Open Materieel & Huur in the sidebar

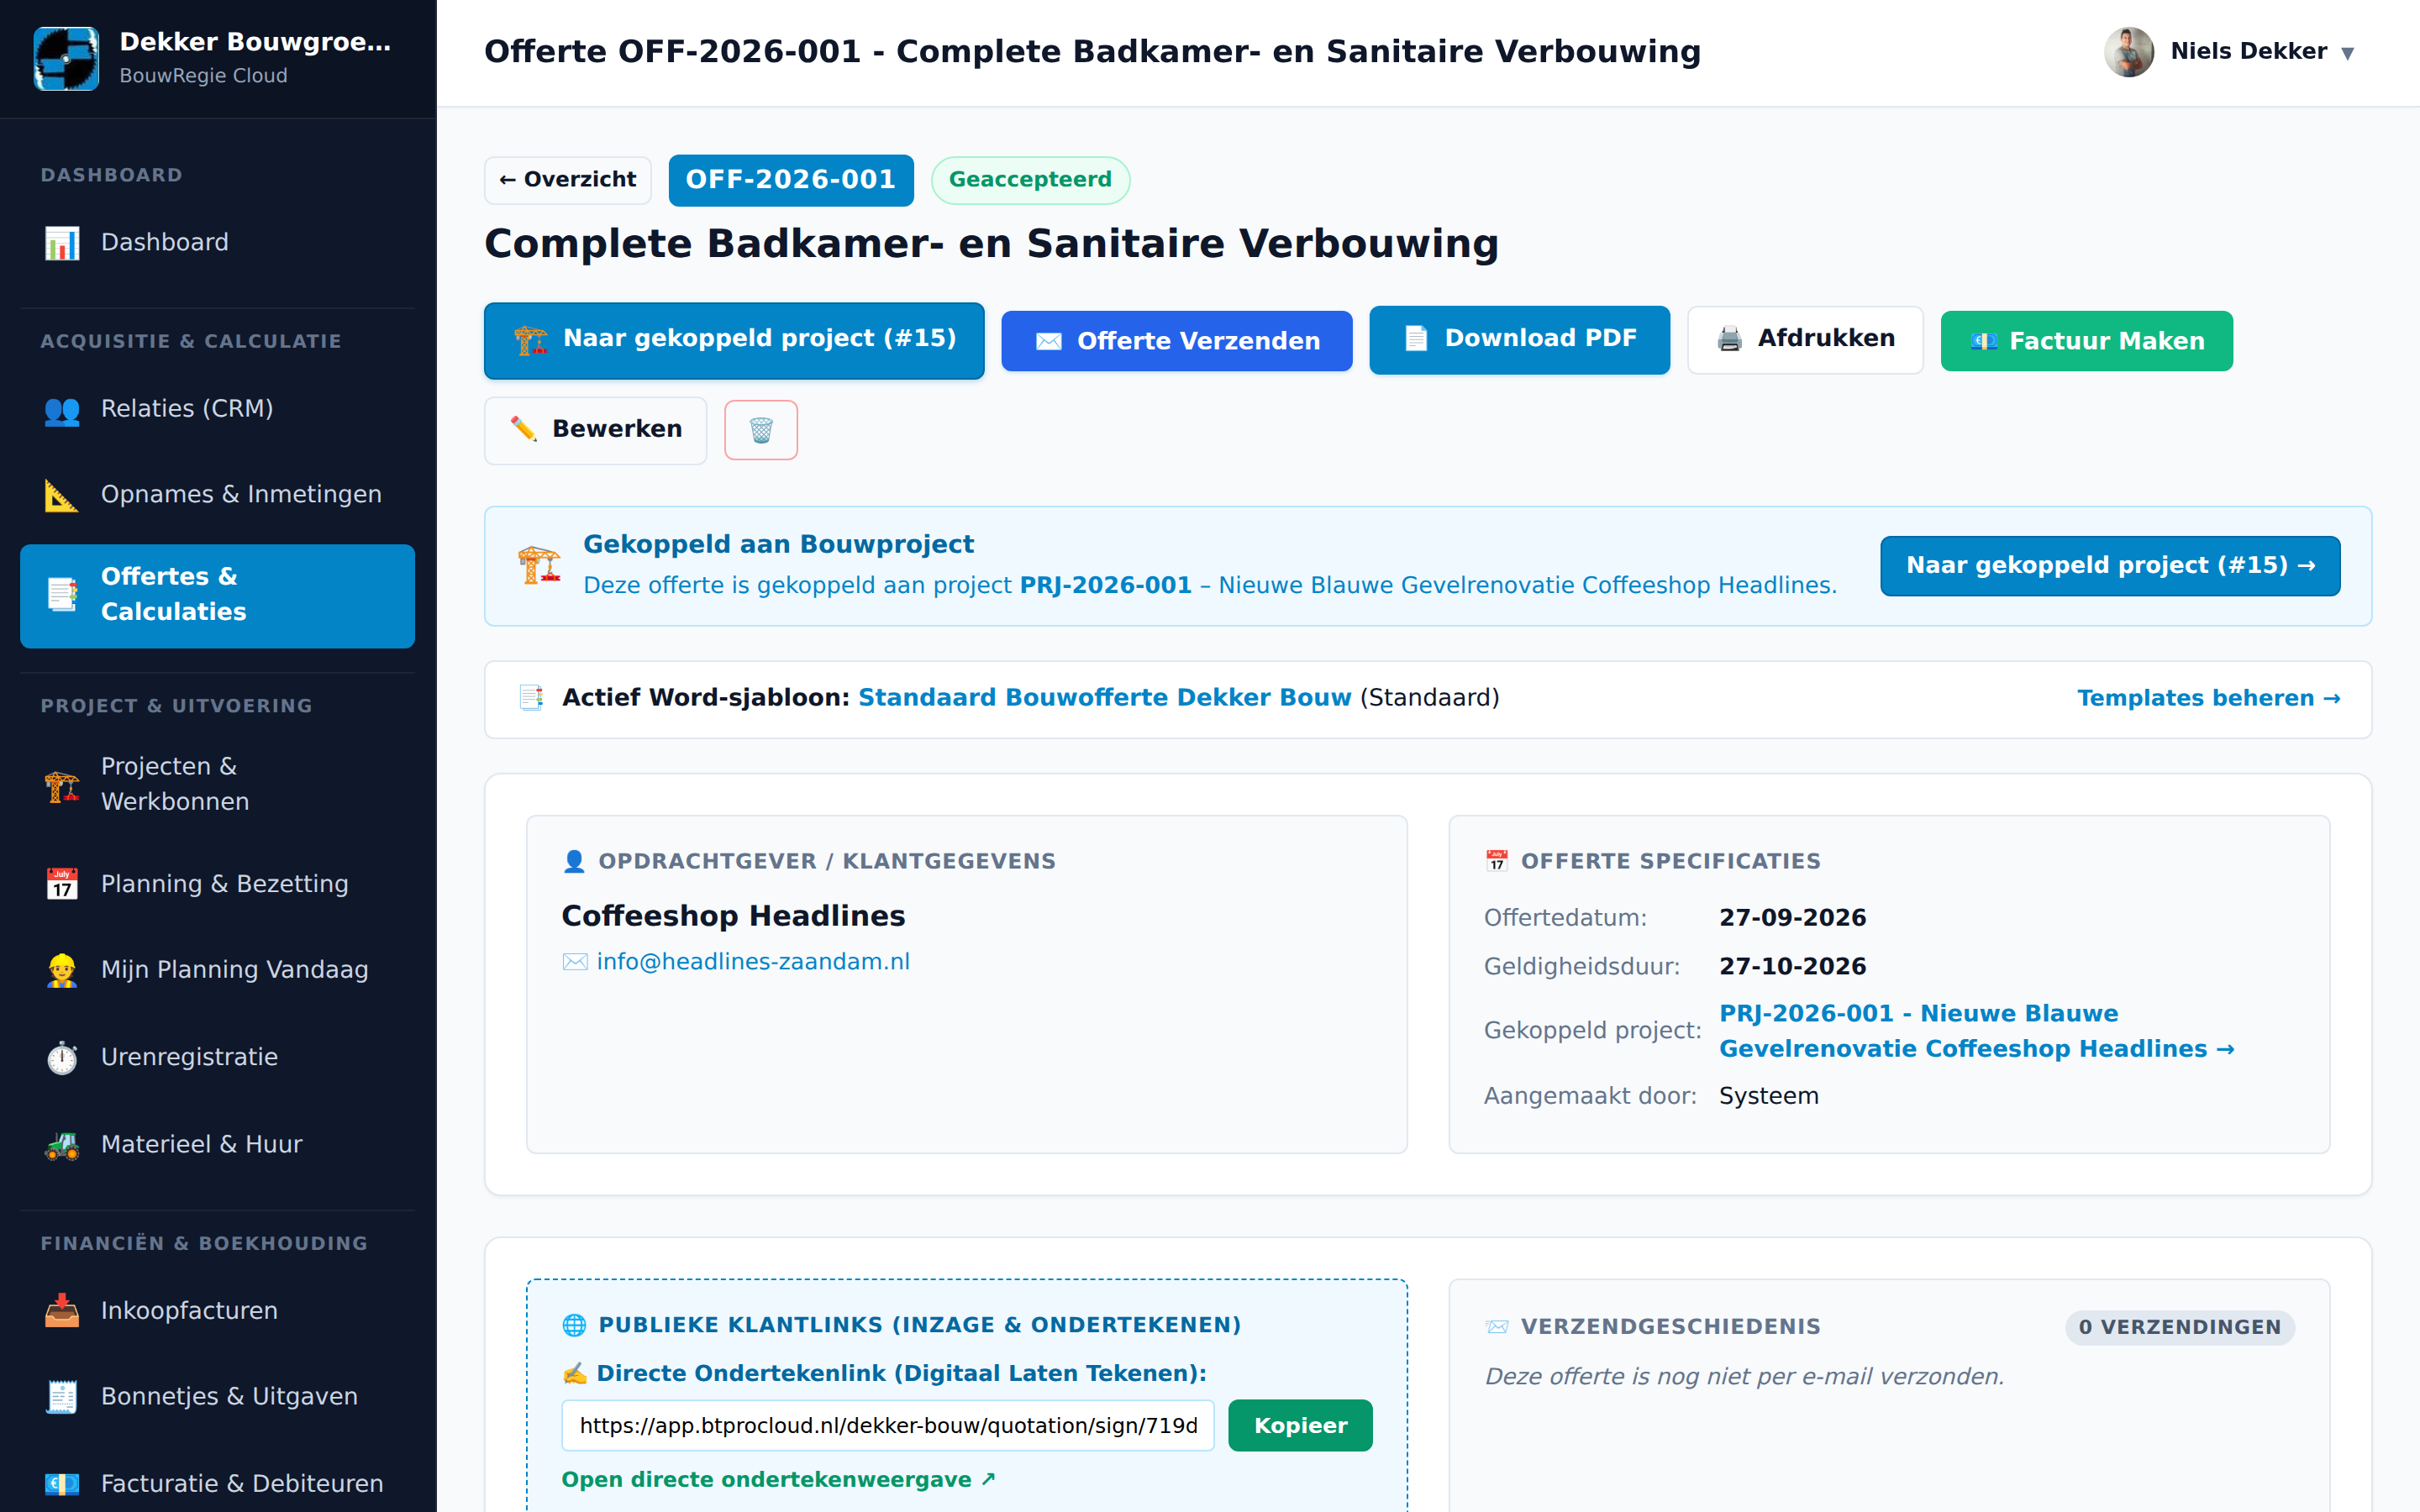coord(218,1145)
